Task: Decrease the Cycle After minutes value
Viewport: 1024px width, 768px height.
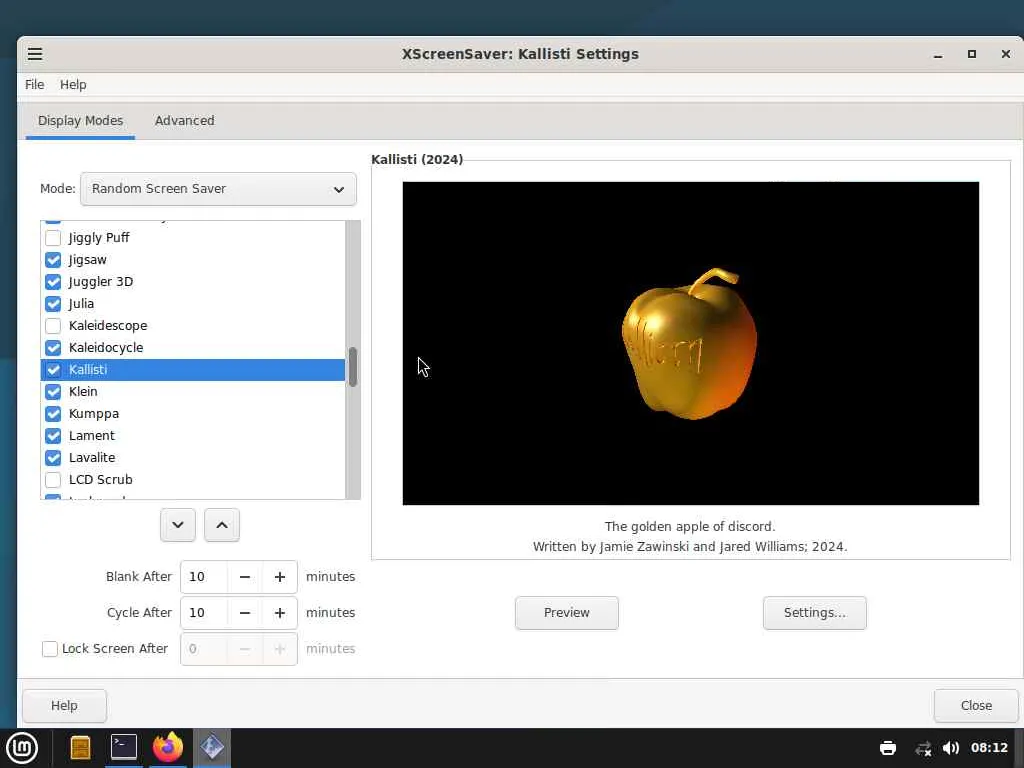Action: [x=245, y=613]
